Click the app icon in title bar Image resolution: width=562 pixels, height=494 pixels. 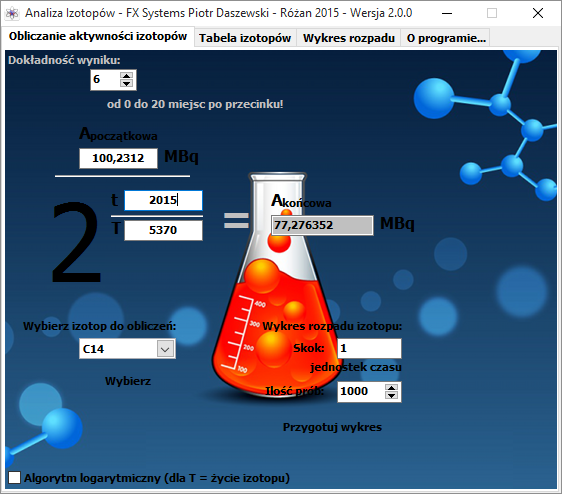coord(11,13)
